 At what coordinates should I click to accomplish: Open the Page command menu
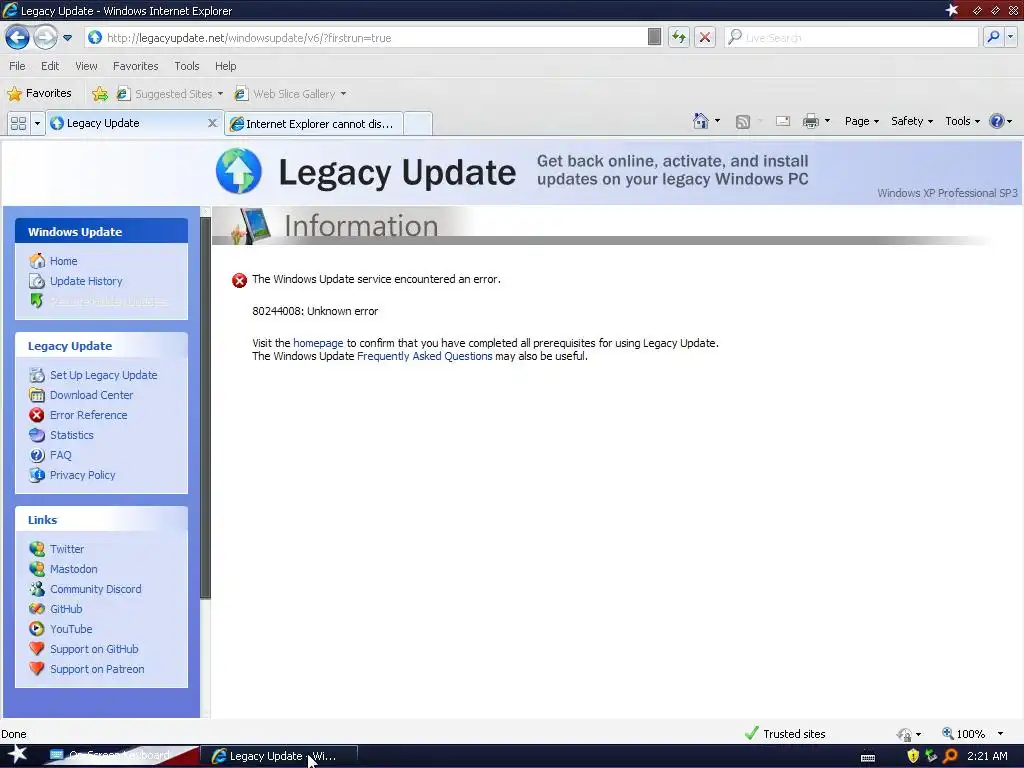[x=861, y=121]
